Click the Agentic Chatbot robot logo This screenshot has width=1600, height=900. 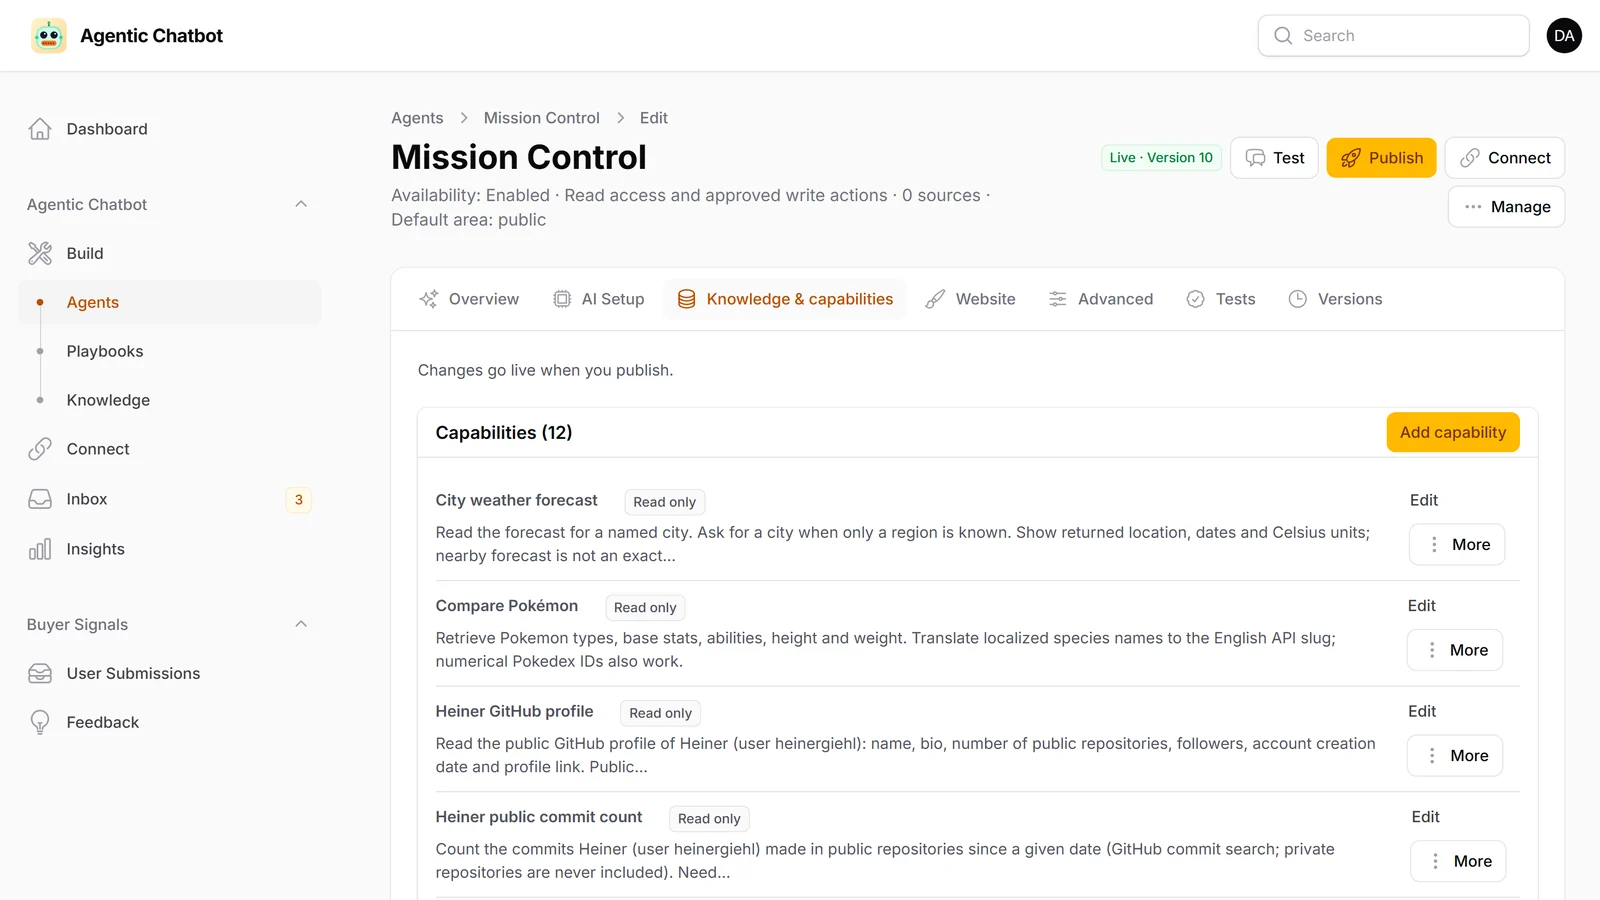(x=49, y=36)
